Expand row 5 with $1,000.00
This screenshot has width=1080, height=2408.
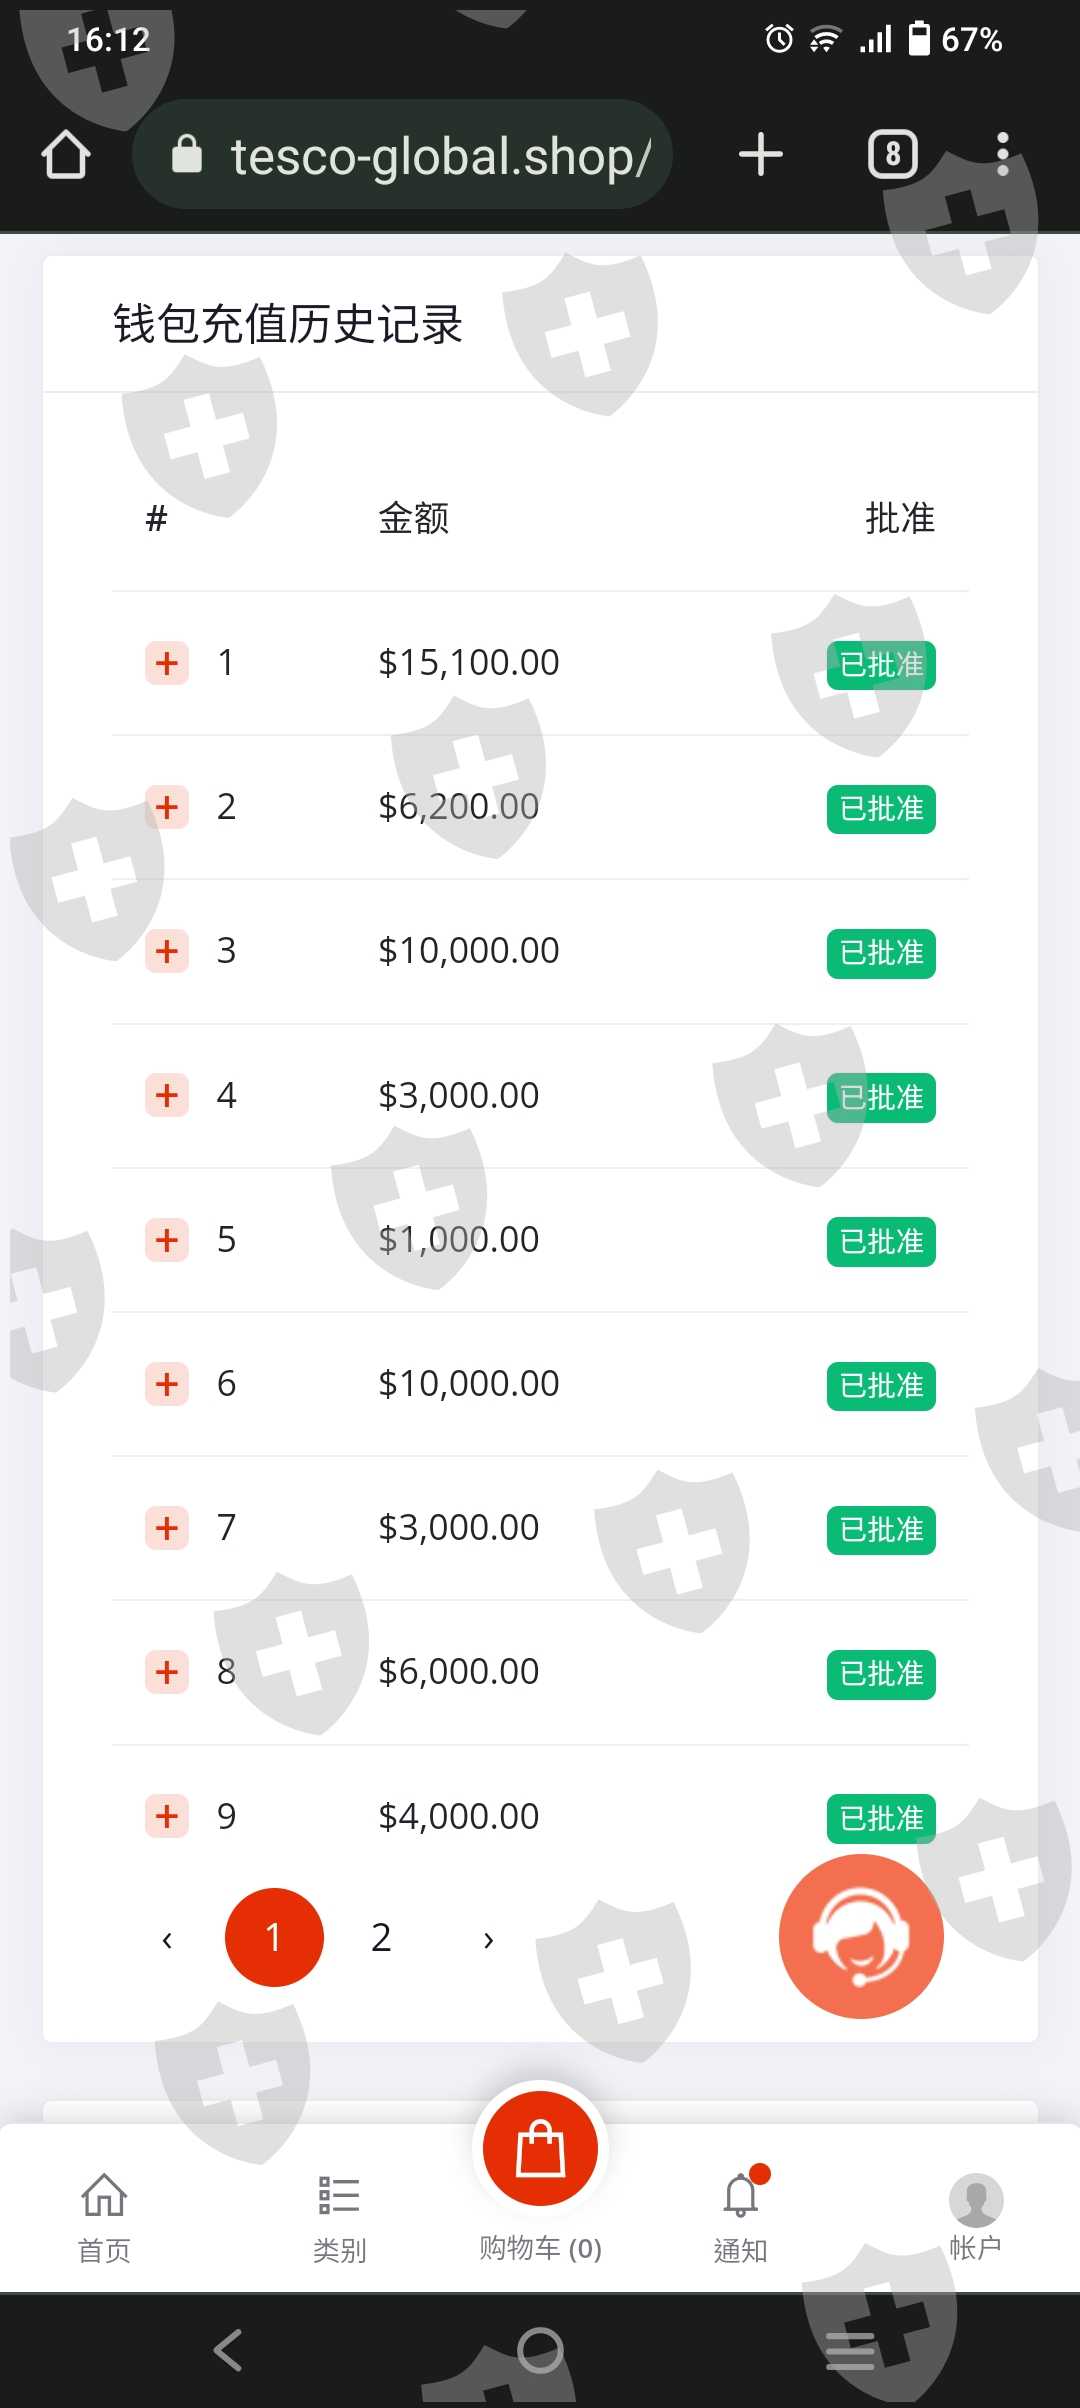pos(167,1240)
